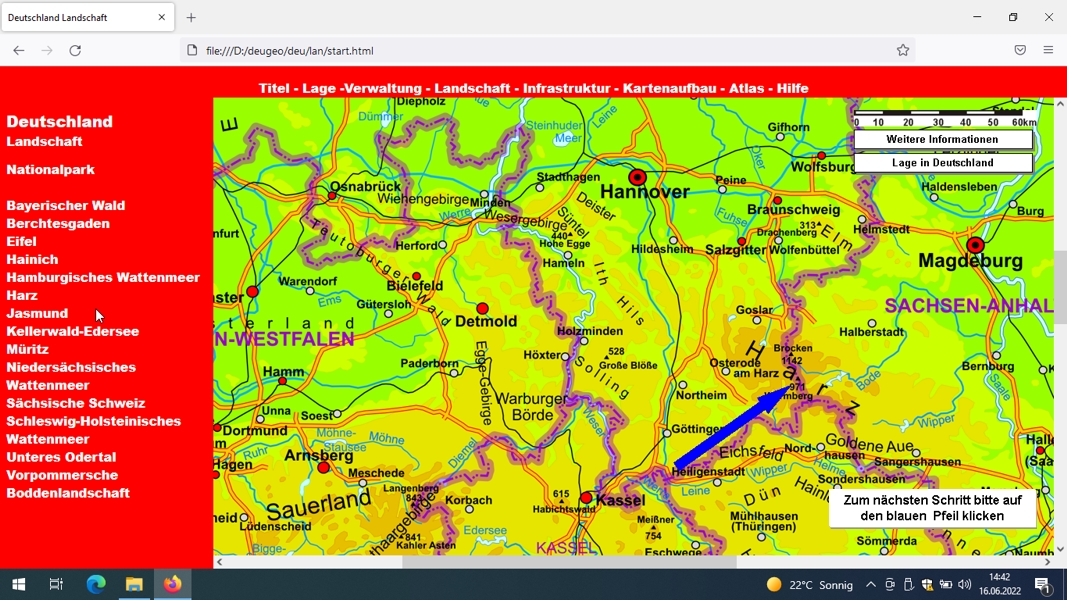Image resolution: width=1067 pixels, height=600 pixels.
Task: Open the Firefox hamburger menu
Action: click(x=1048, y=50)
